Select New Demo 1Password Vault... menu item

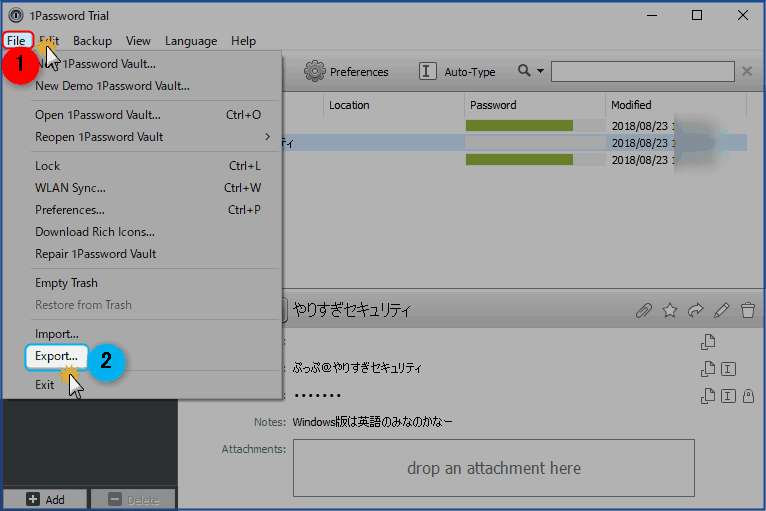coord(155,86)
